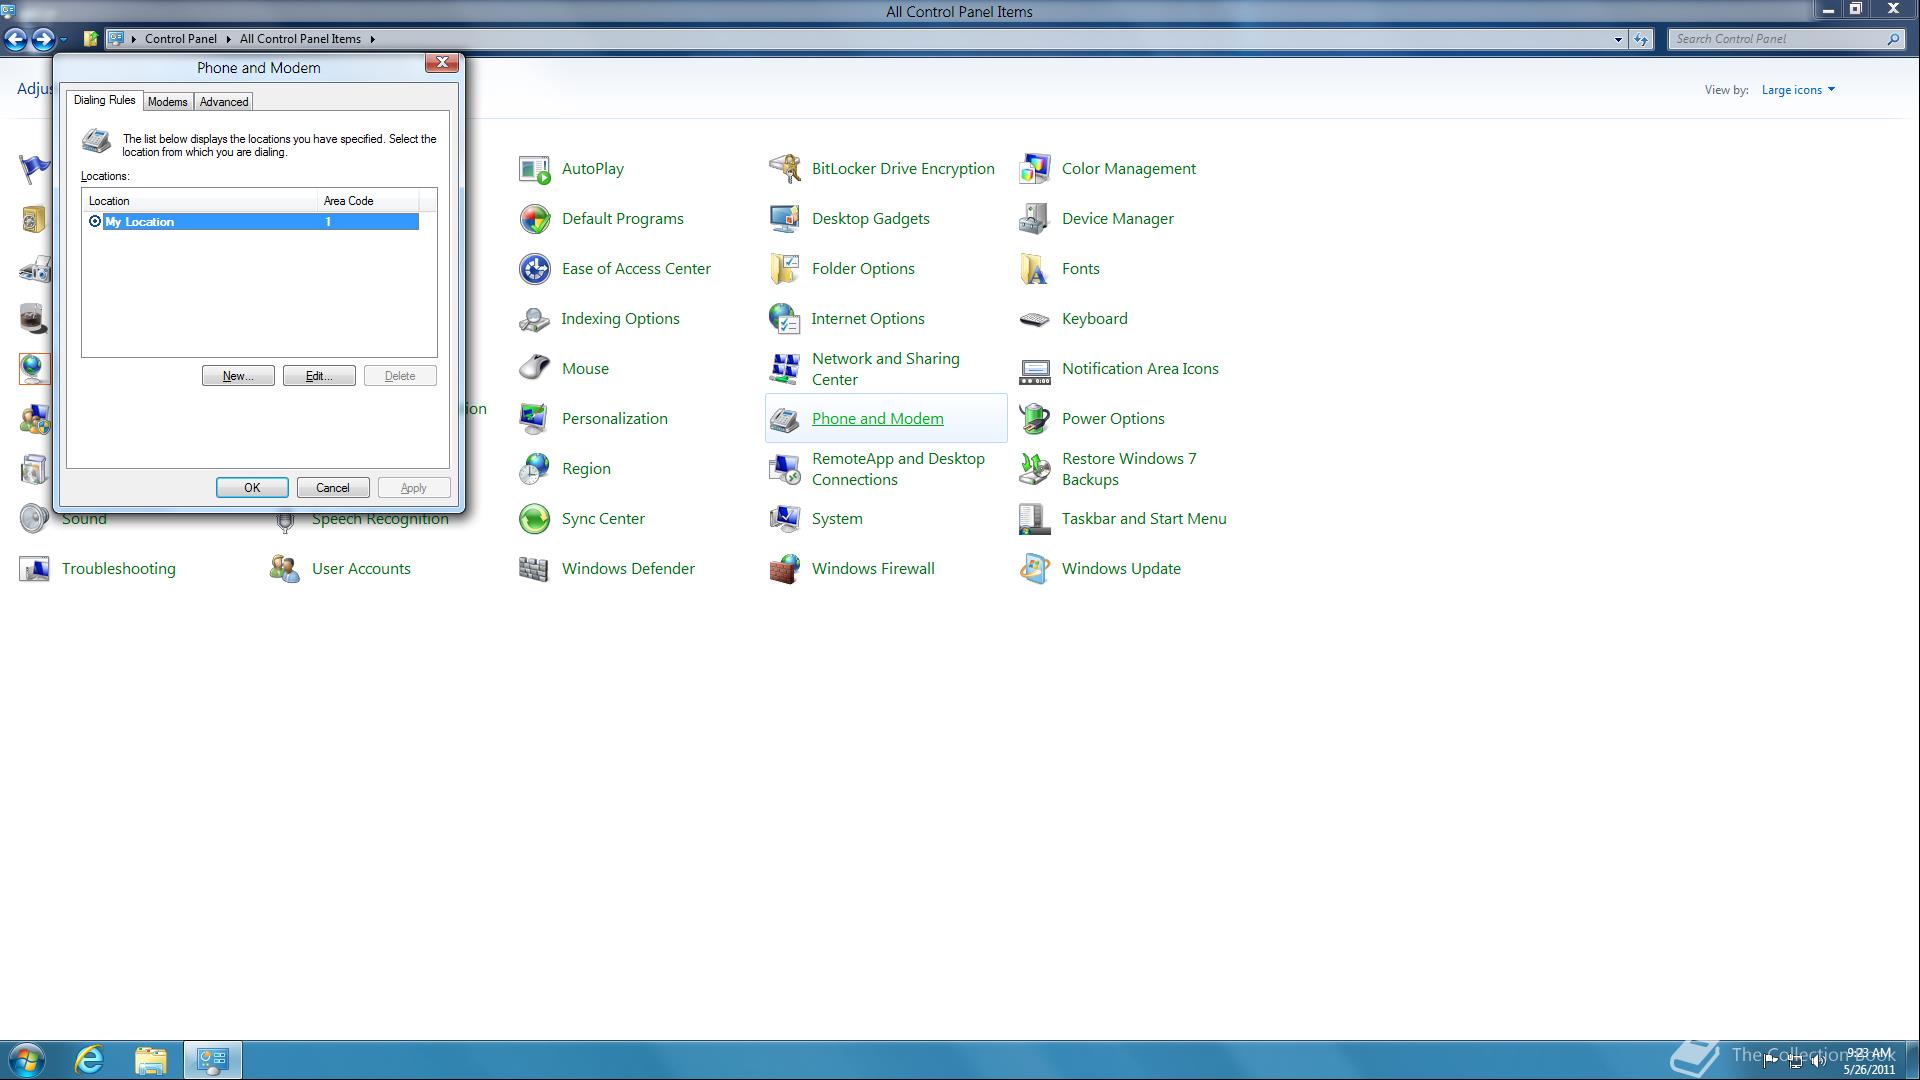Click the Indexing Options icon
This screenshot has height=1080, width=1920.
click(534, 319)
